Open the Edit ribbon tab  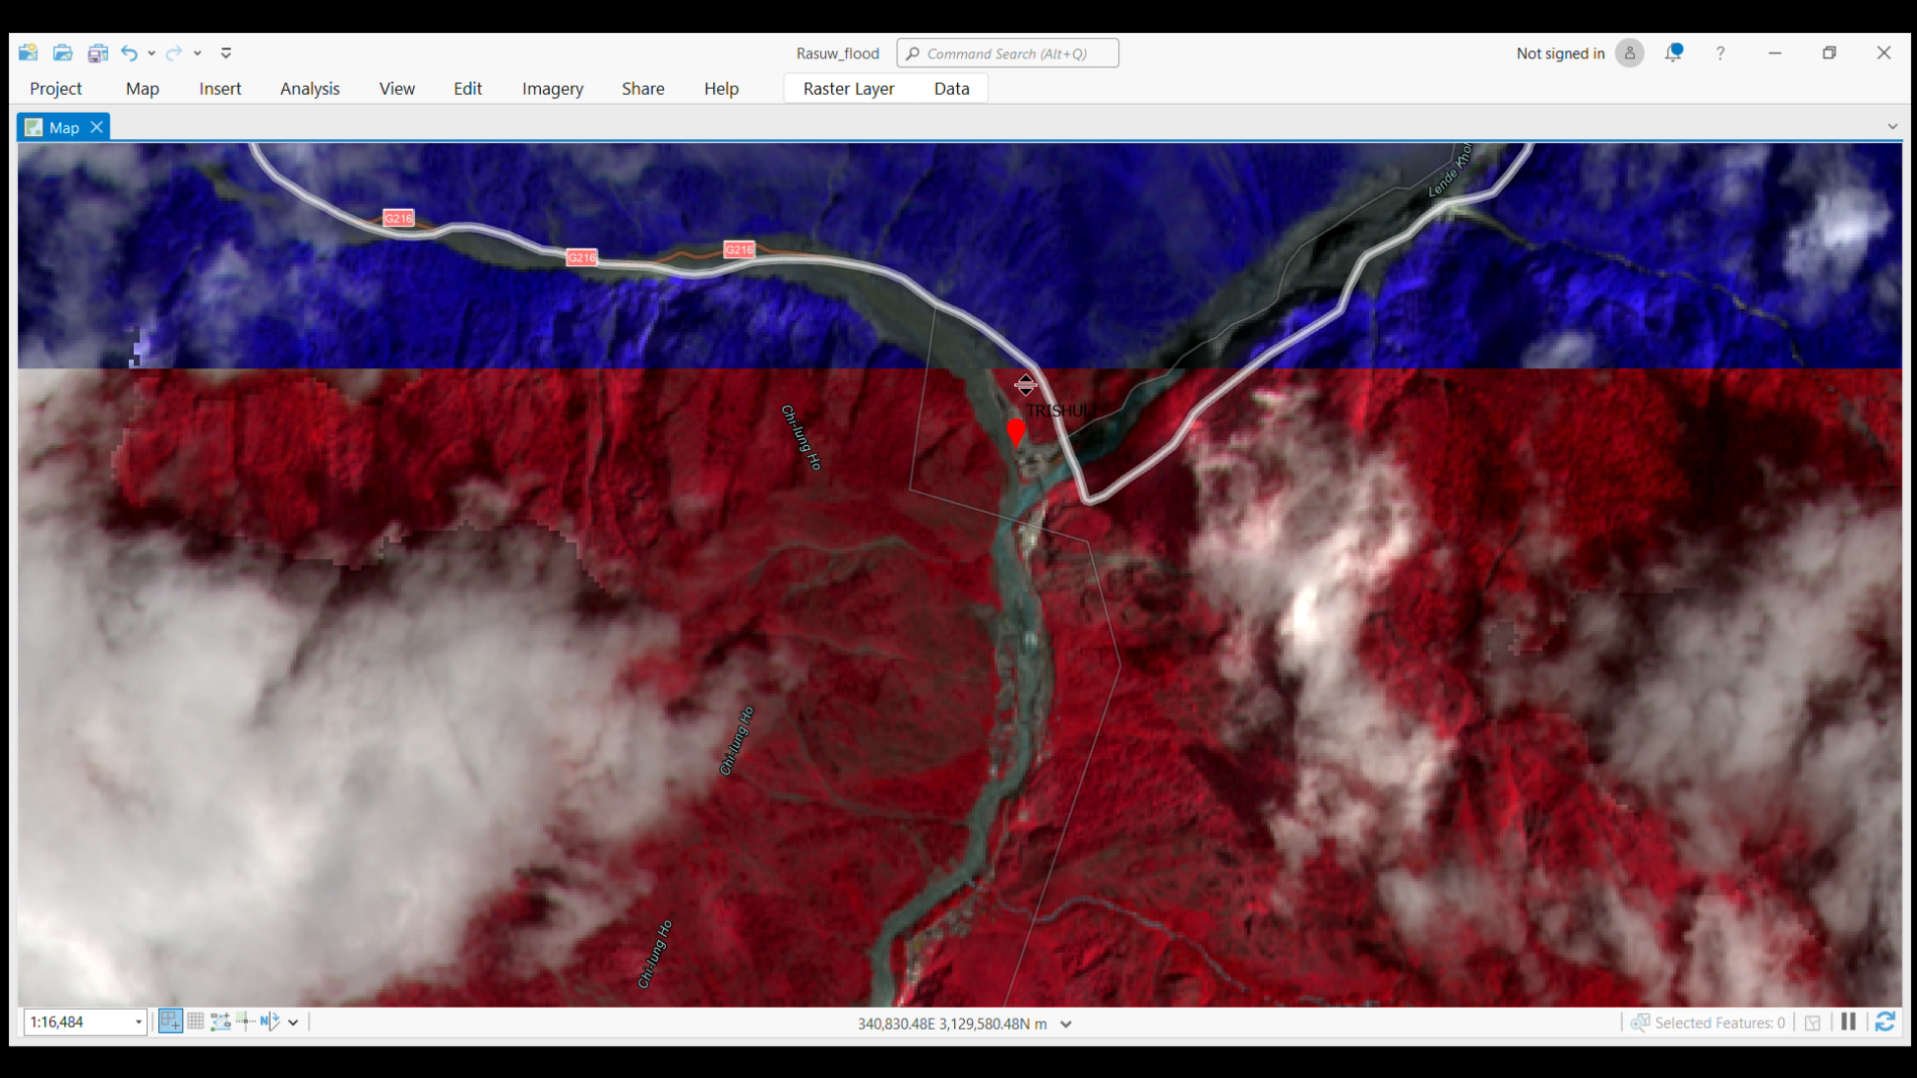tap(467, 88)
